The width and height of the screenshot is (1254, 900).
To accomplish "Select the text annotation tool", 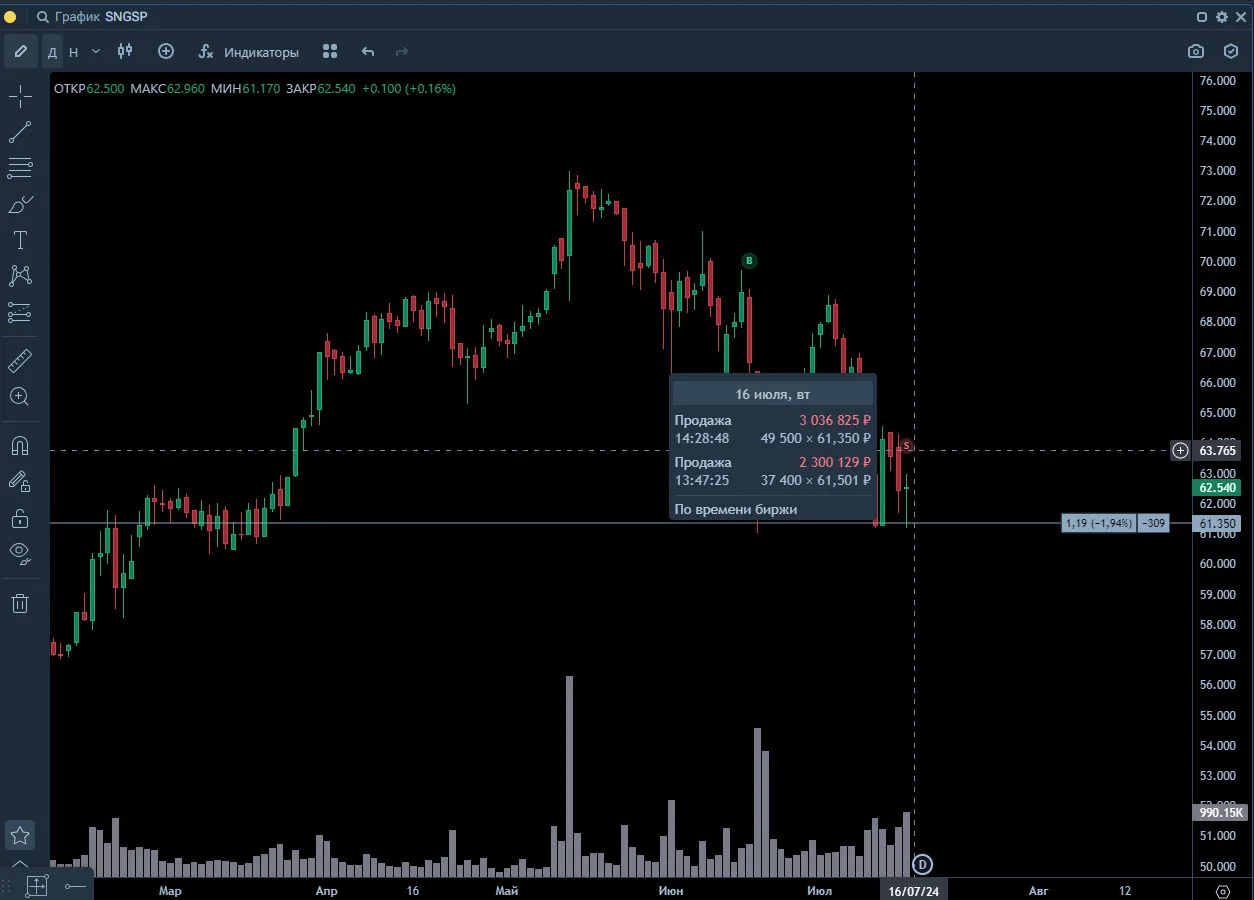I will [x=20, y=240].
